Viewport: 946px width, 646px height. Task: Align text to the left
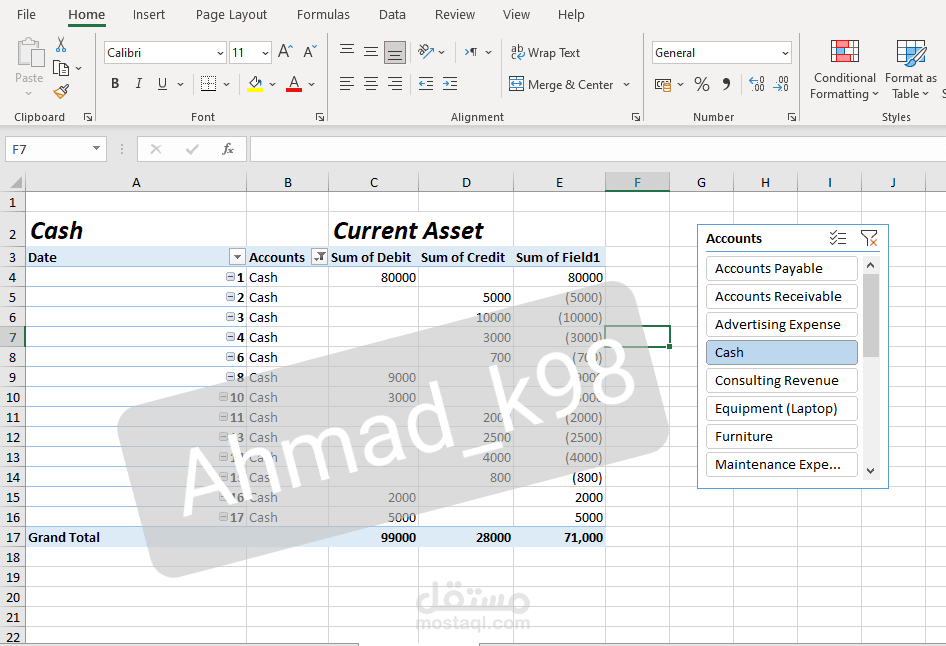click(347, 84)
